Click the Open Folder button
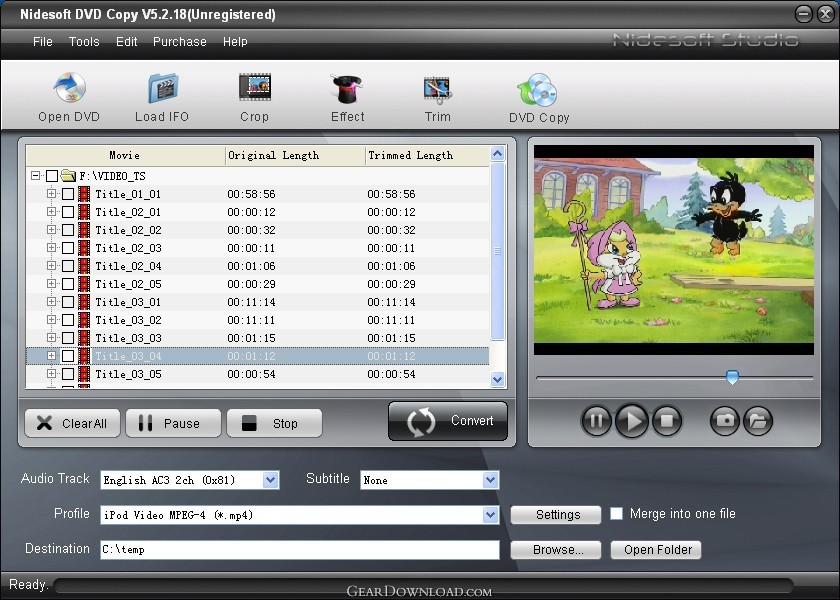Viewport: 840px width, 600px height. click(x=656, y=550)
